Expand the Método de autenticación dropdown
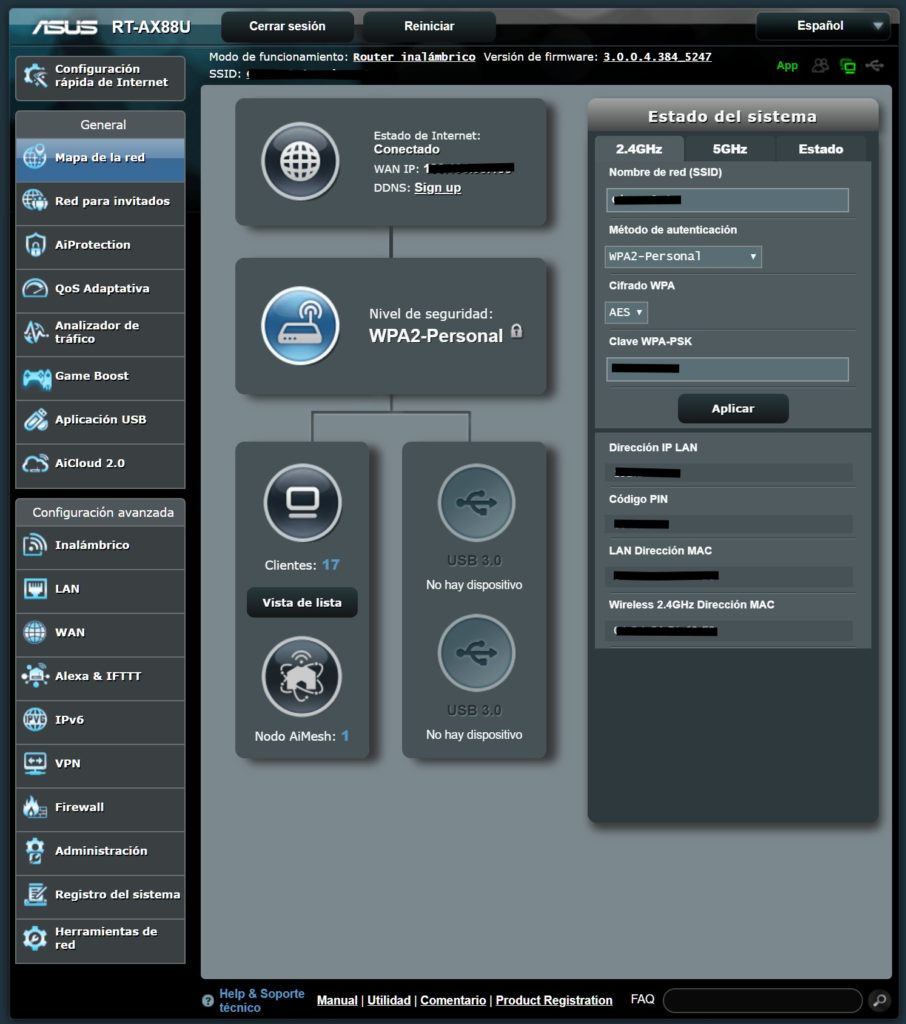Viewport: 906px width, 1024px height. [x=683, y=257]
